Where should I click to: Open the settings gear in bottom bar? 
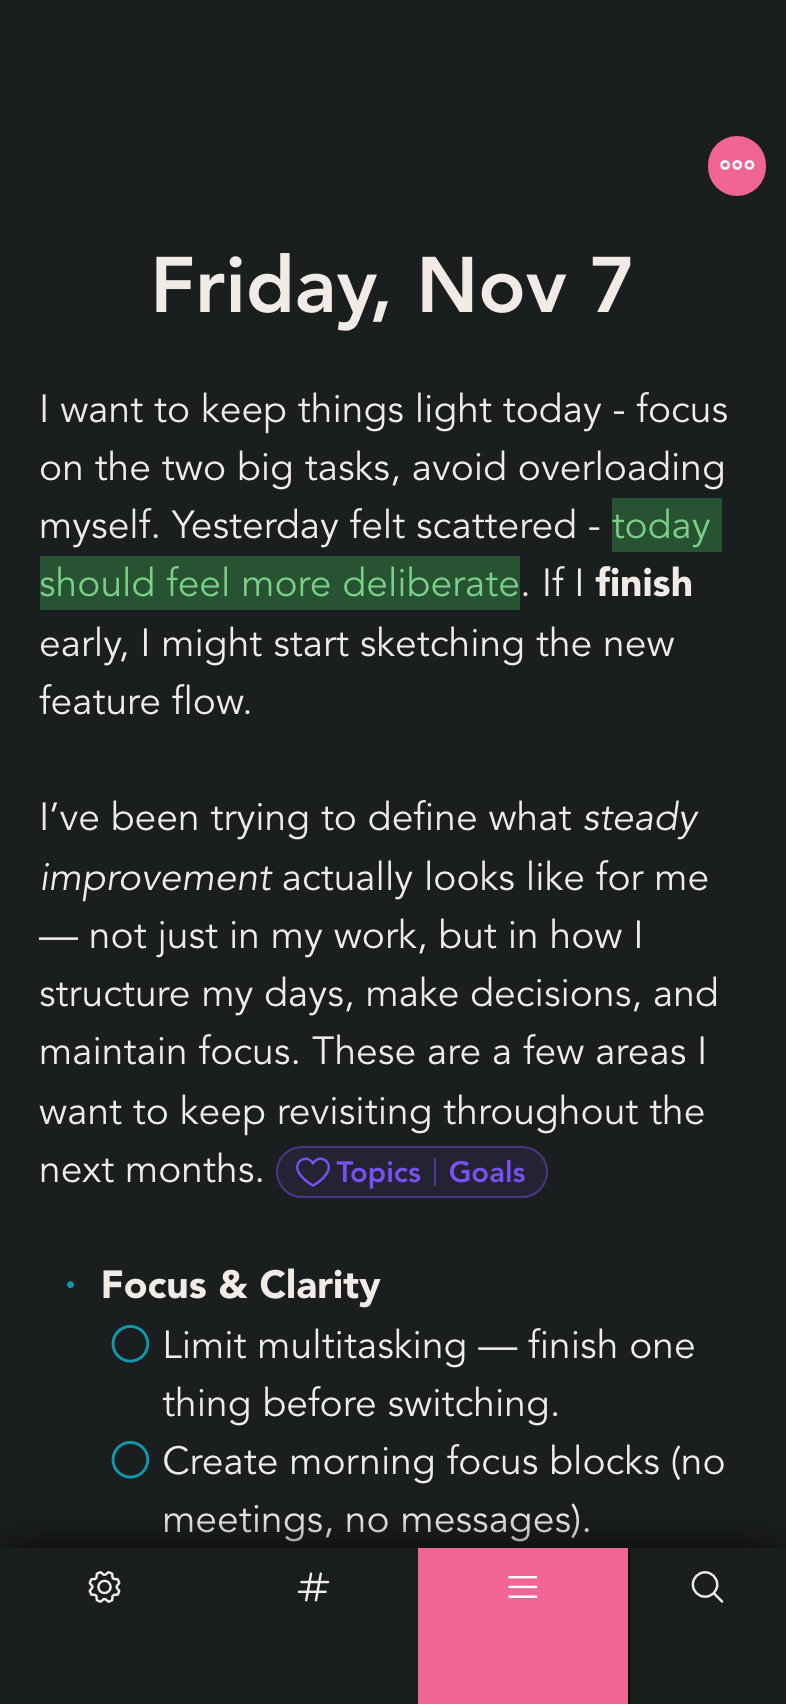(x=105, y=1587)
